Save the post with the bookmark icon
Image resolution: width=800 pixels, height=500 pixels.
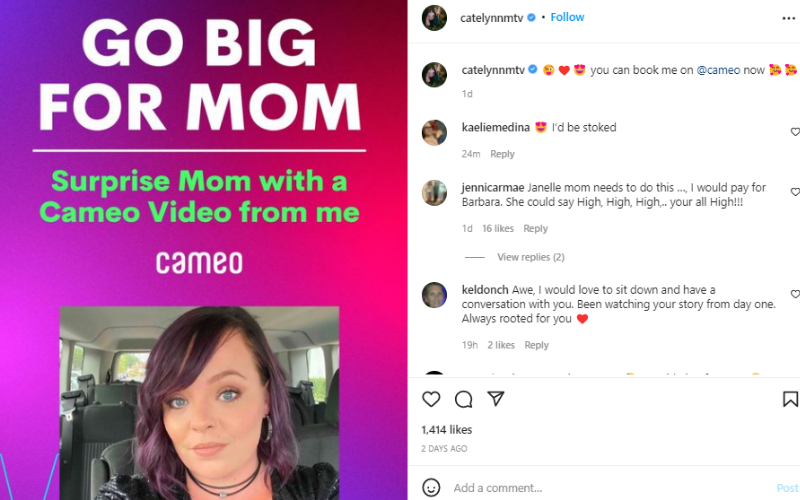click(x=790, y=399)
